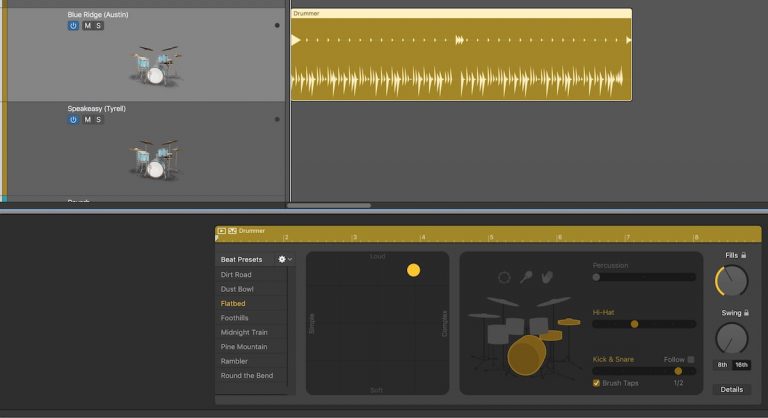
Task: Choose the Dust Bowl beat preset
Action: pyautogui.click(x=237, y=289)
